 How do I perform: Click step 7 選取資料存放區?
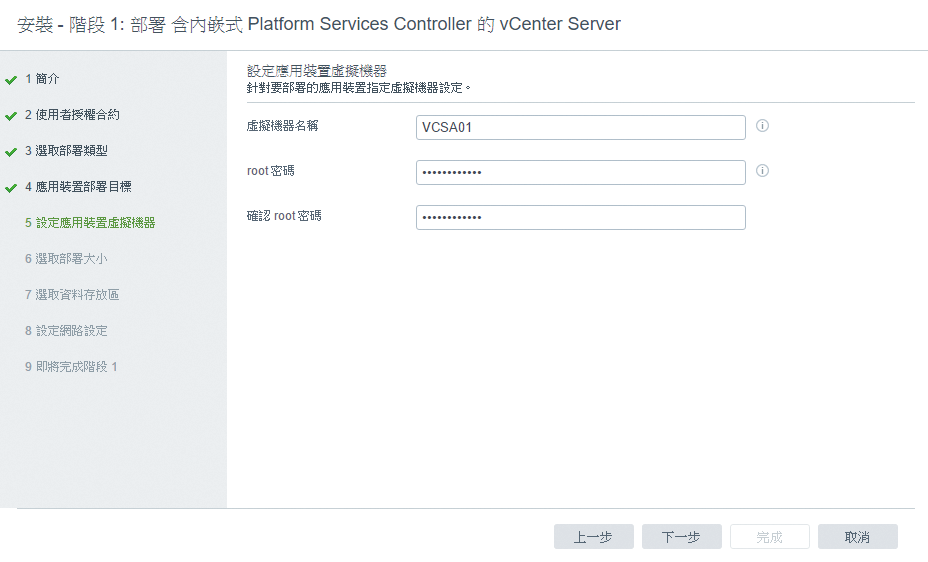pos(72,295)
